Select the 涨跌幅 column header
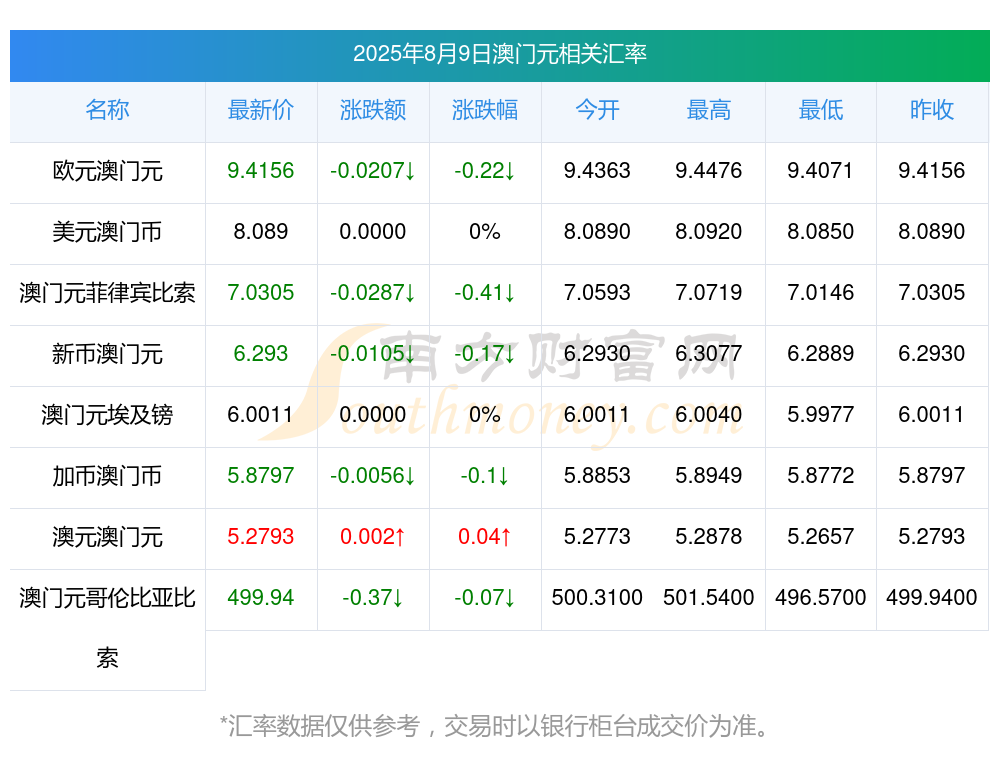 [x=485, y=110]
